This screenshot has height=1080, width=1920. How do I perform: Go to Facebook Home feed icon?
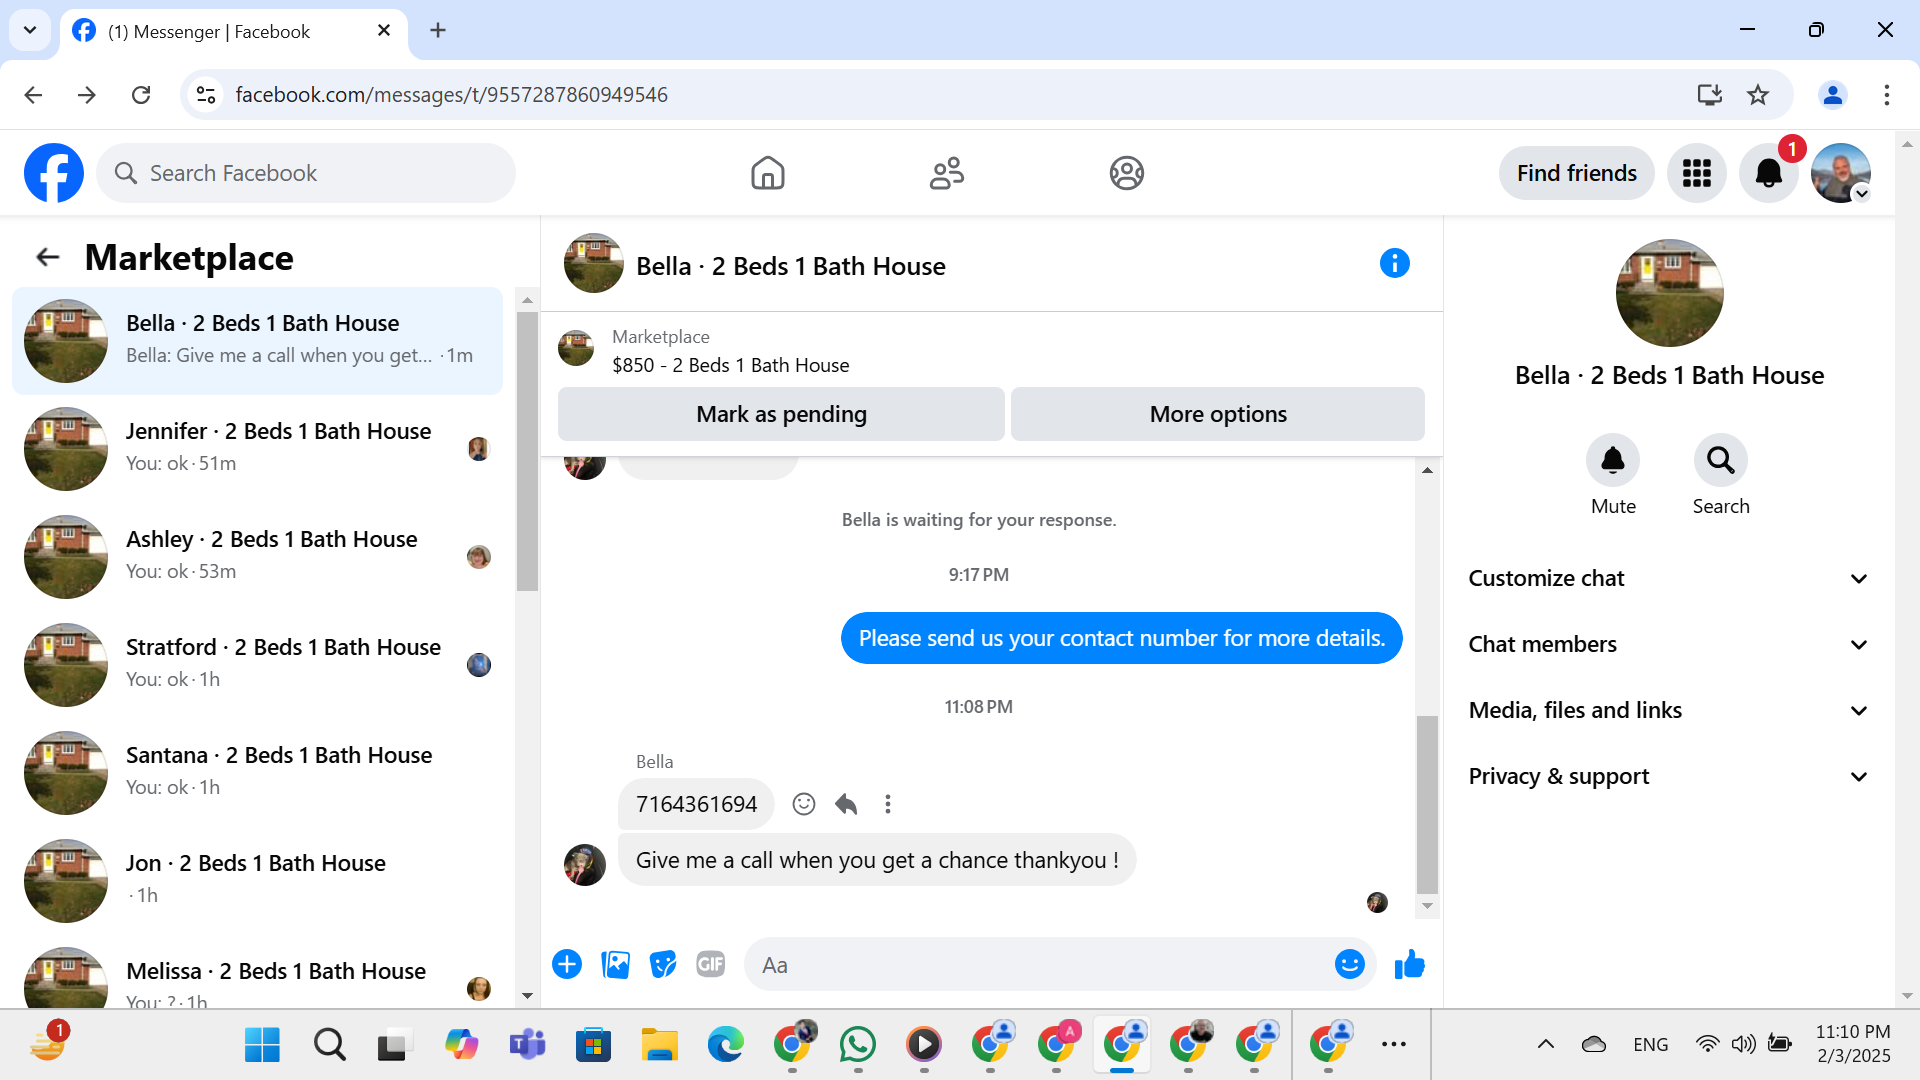point(767,173)
